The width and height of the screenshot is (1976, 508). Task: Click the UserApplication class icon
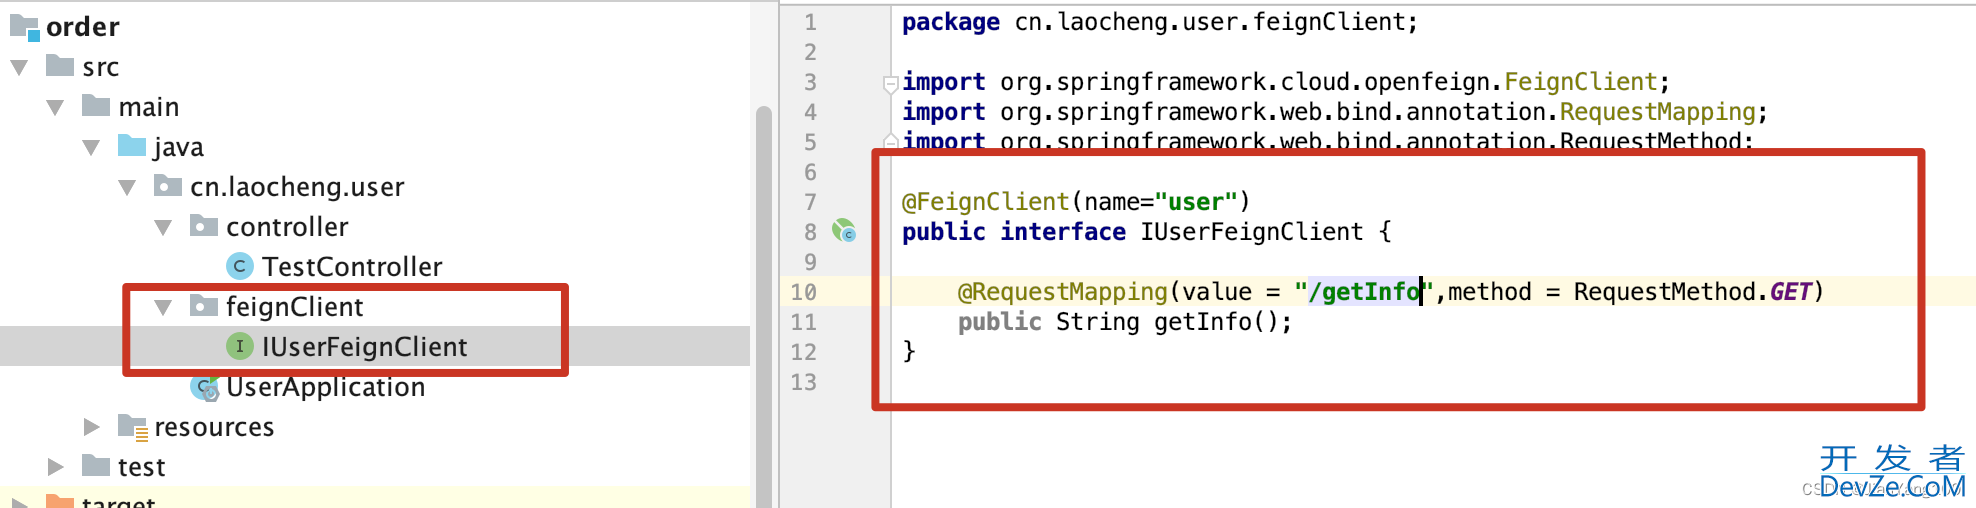[x=205, y=387]
